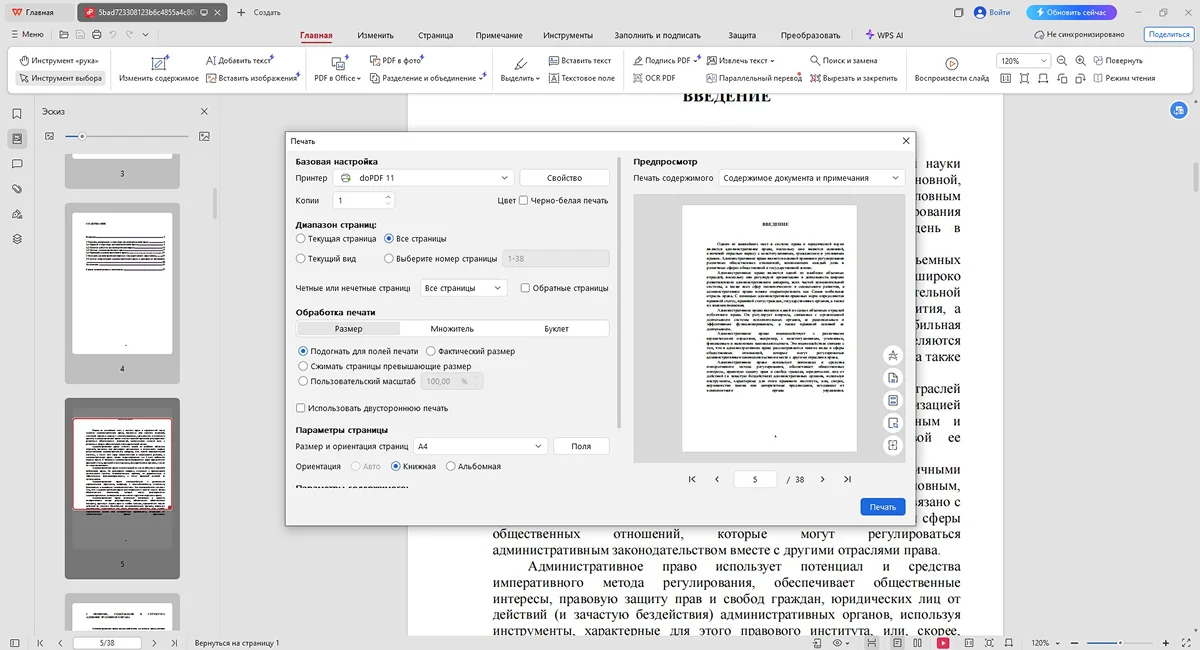Click the OCR PDF tool icon
Viewport: 1200px width, 650px height.
[637, 78]
